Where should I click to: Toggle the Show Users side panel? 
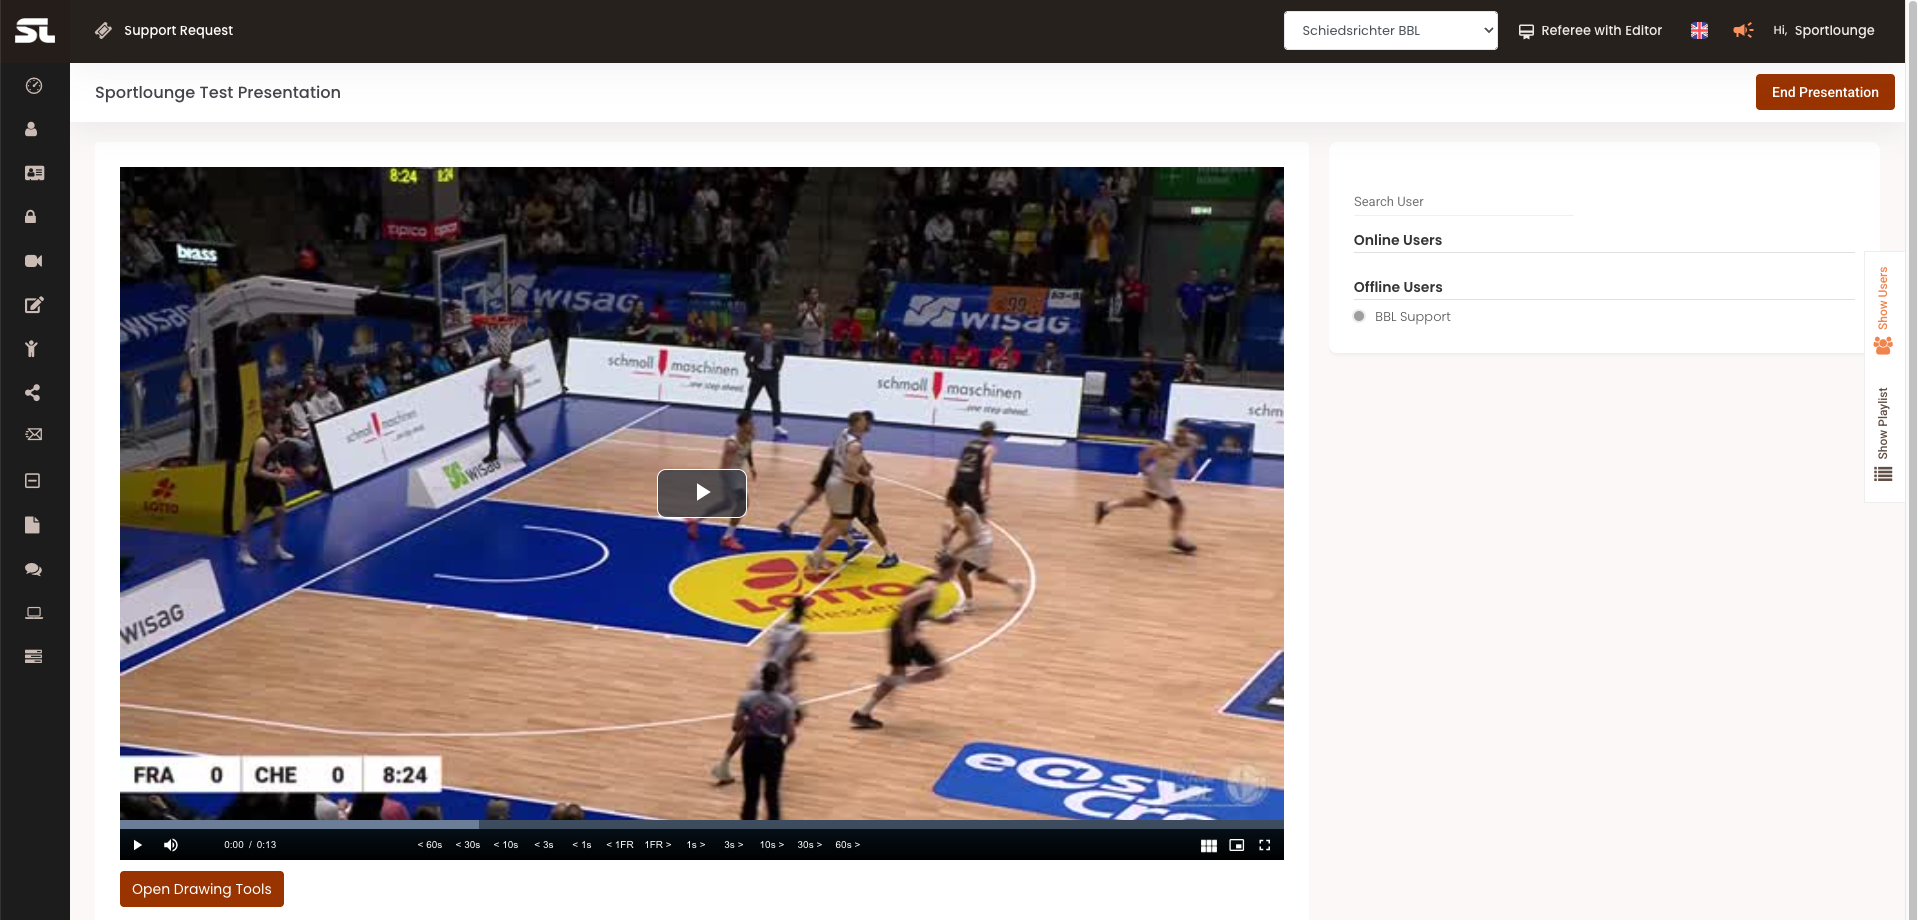tap(1883, 310)
